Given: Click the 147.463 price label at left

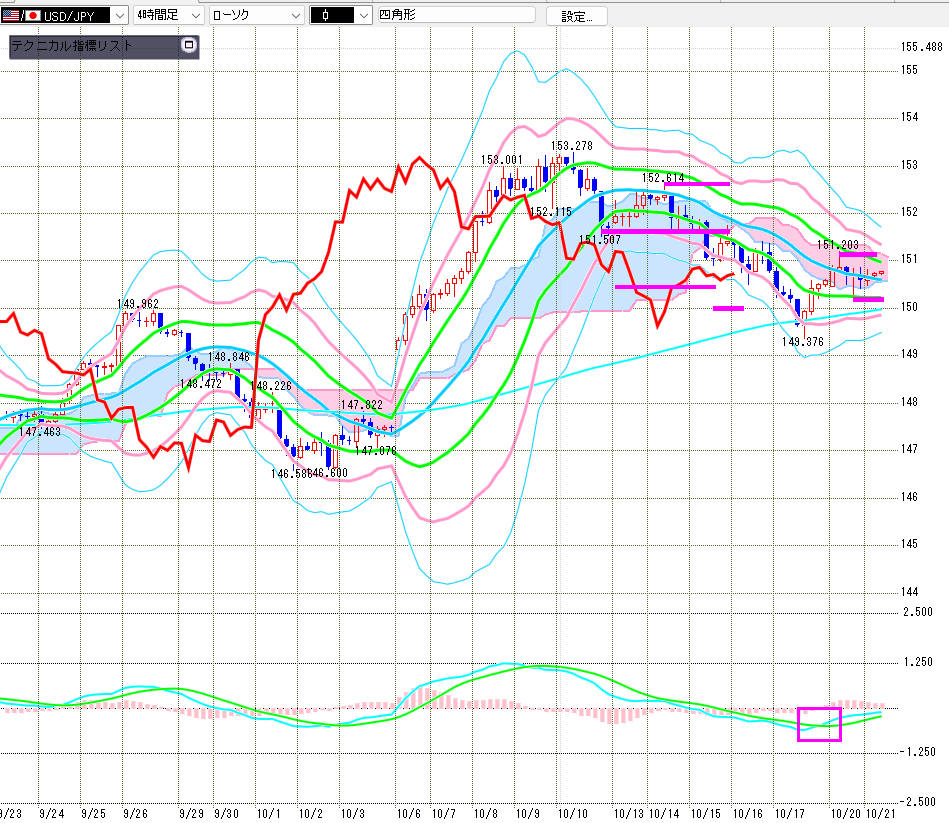Looking at the screenshot, I should pos(40,430).
